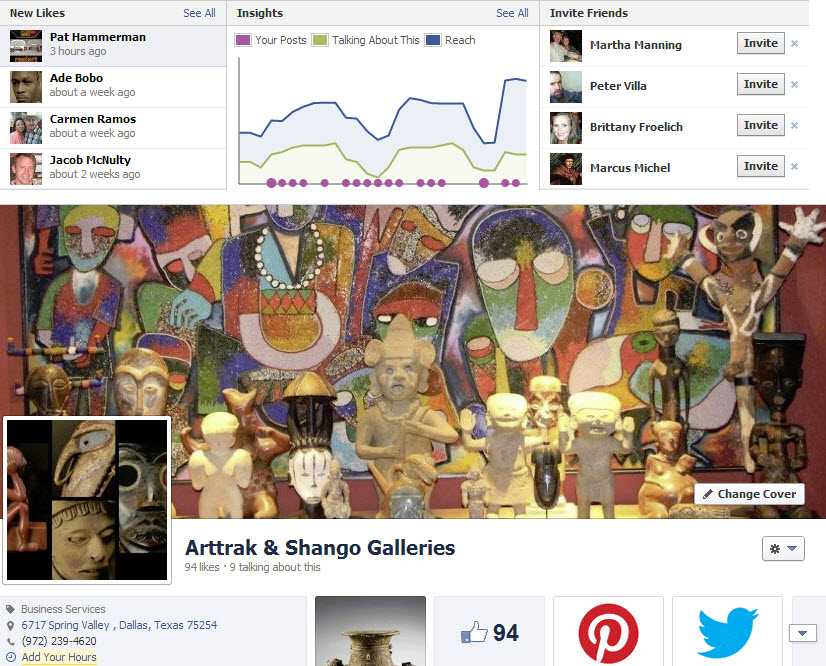Open Carmen Ramos's name link
This screenshot has width=826, height=666.
(93, 119)
